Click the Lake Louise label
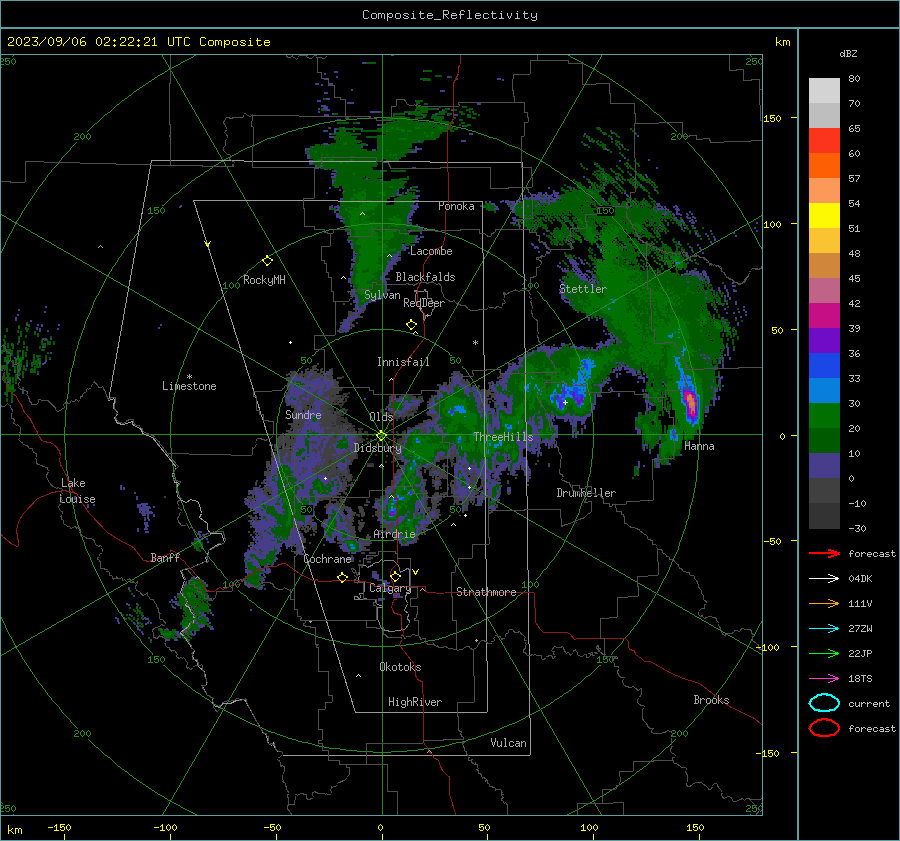 coord(77,491)
